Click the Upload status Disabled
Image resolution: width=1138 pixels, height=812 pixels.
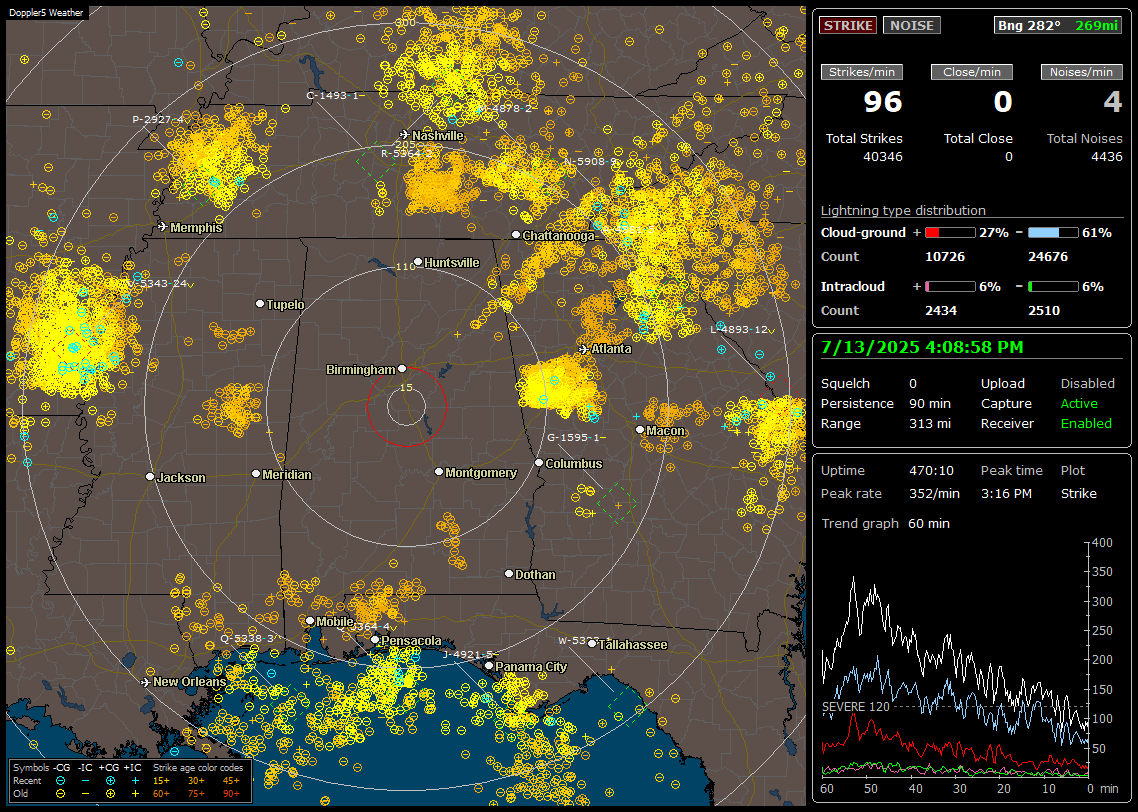(x=1087, y=384)
